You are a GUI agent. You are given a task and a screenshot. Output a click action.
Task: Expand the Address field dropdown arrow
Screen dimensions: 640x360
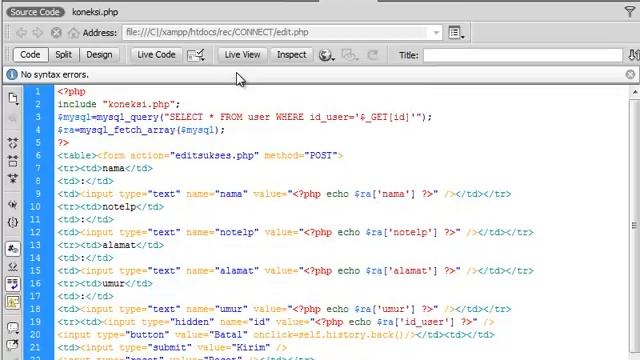pos(436,33)
